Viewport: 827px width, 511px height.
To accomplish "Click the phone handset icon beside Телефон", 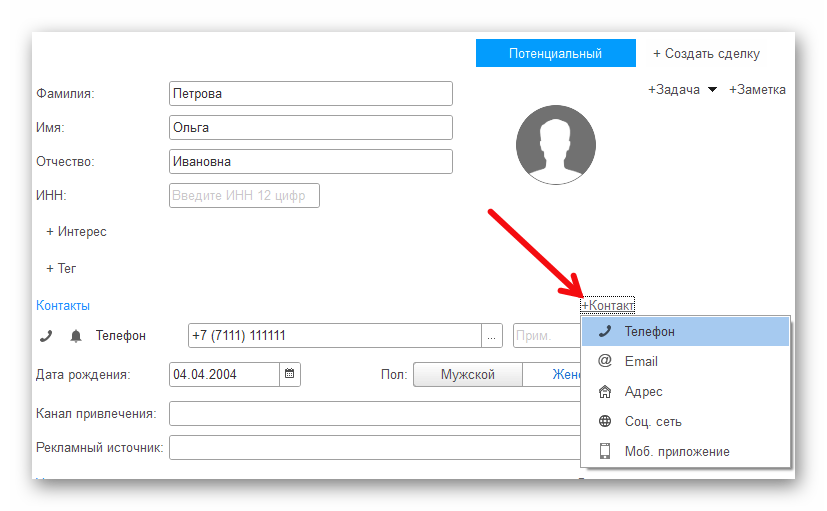I will [x=45, y=337].
